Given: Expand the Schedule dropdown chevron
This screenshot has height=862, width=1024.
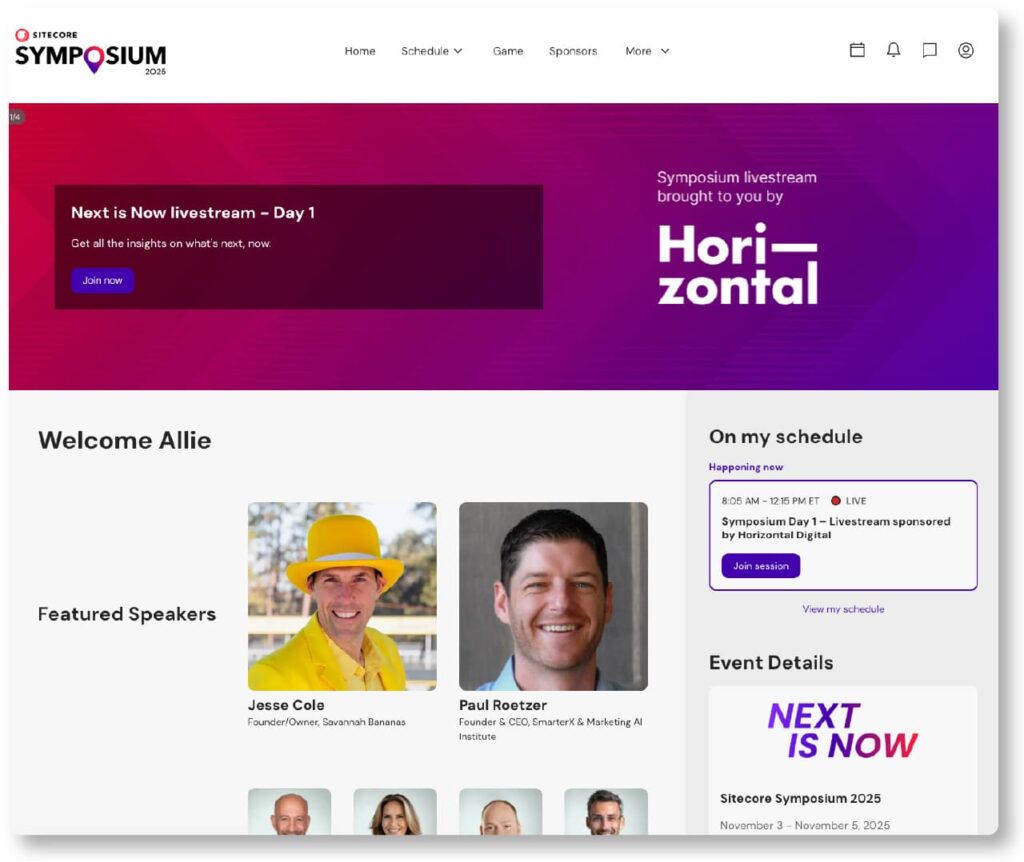Looking at the screenshot, I should click(x=458, y=51).
